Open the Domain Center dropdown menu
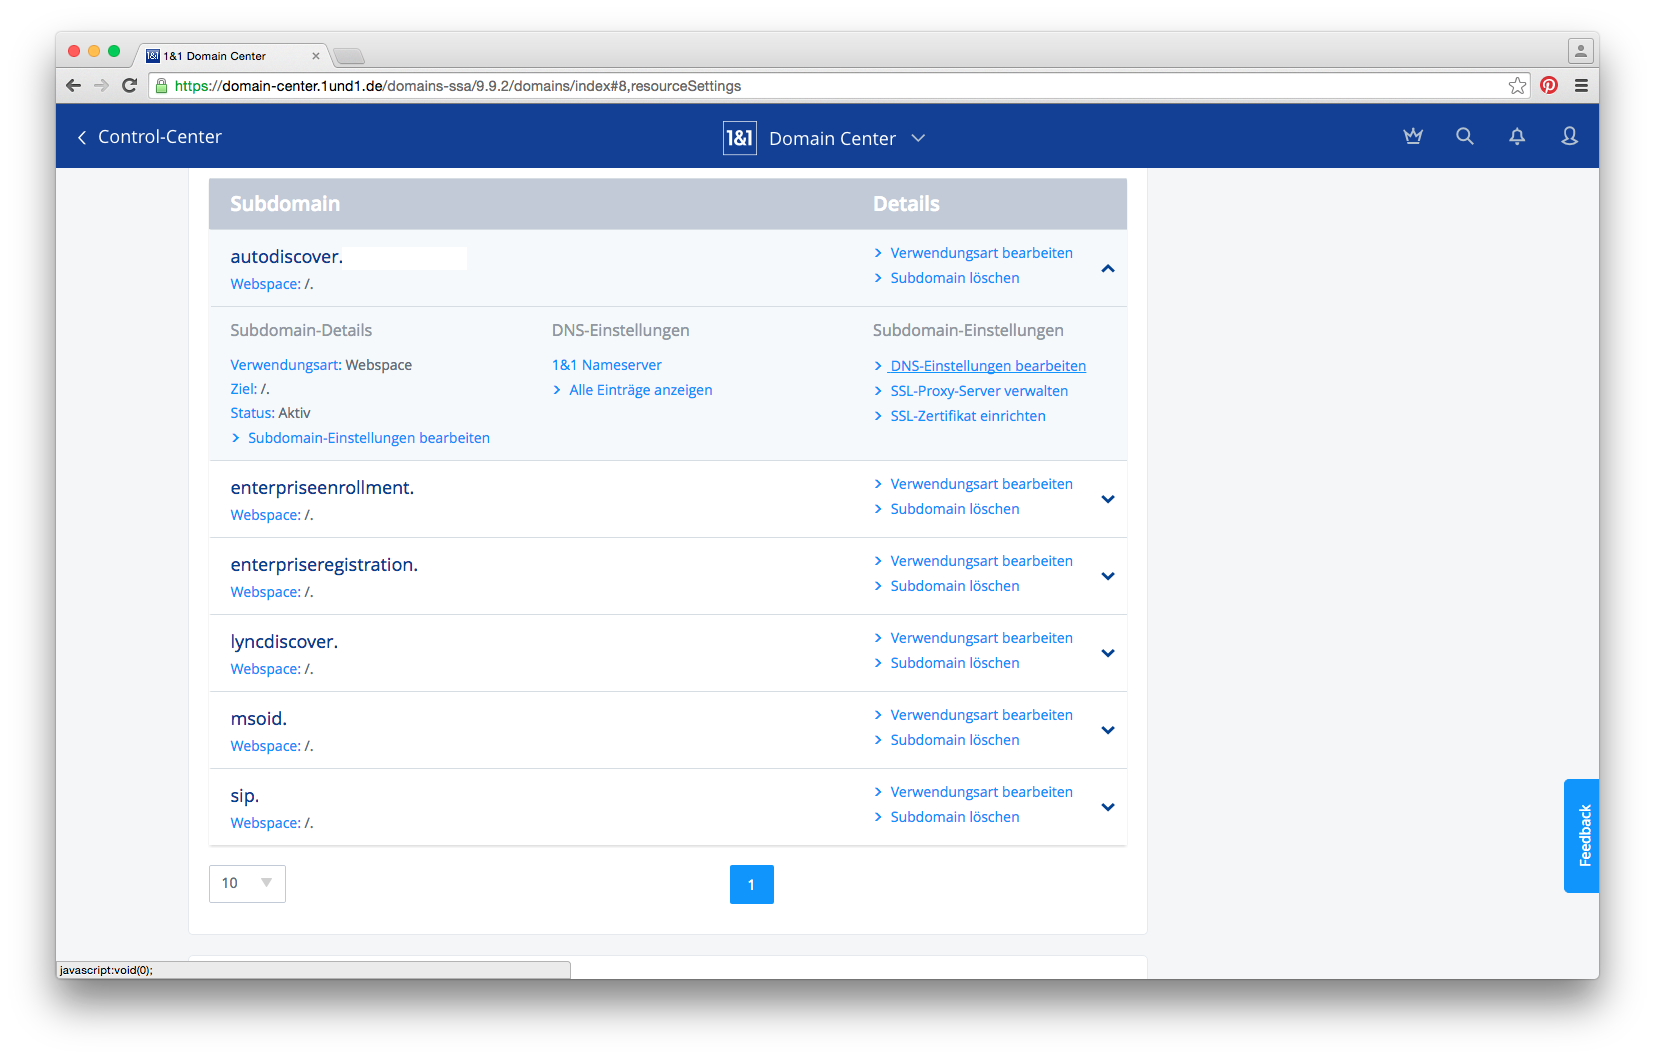Viewport: 1655px width, 1059px height. tap(918, 138)
